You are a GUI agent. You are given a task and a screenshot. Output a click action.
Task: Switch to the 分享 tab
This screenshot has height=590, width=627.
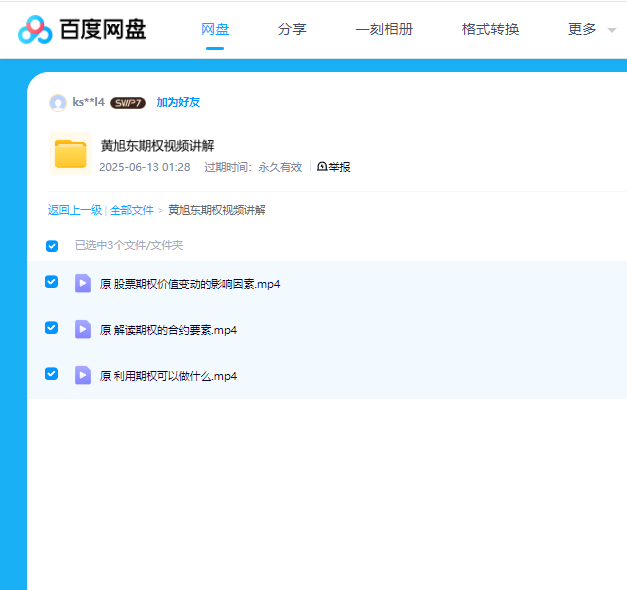292,29
